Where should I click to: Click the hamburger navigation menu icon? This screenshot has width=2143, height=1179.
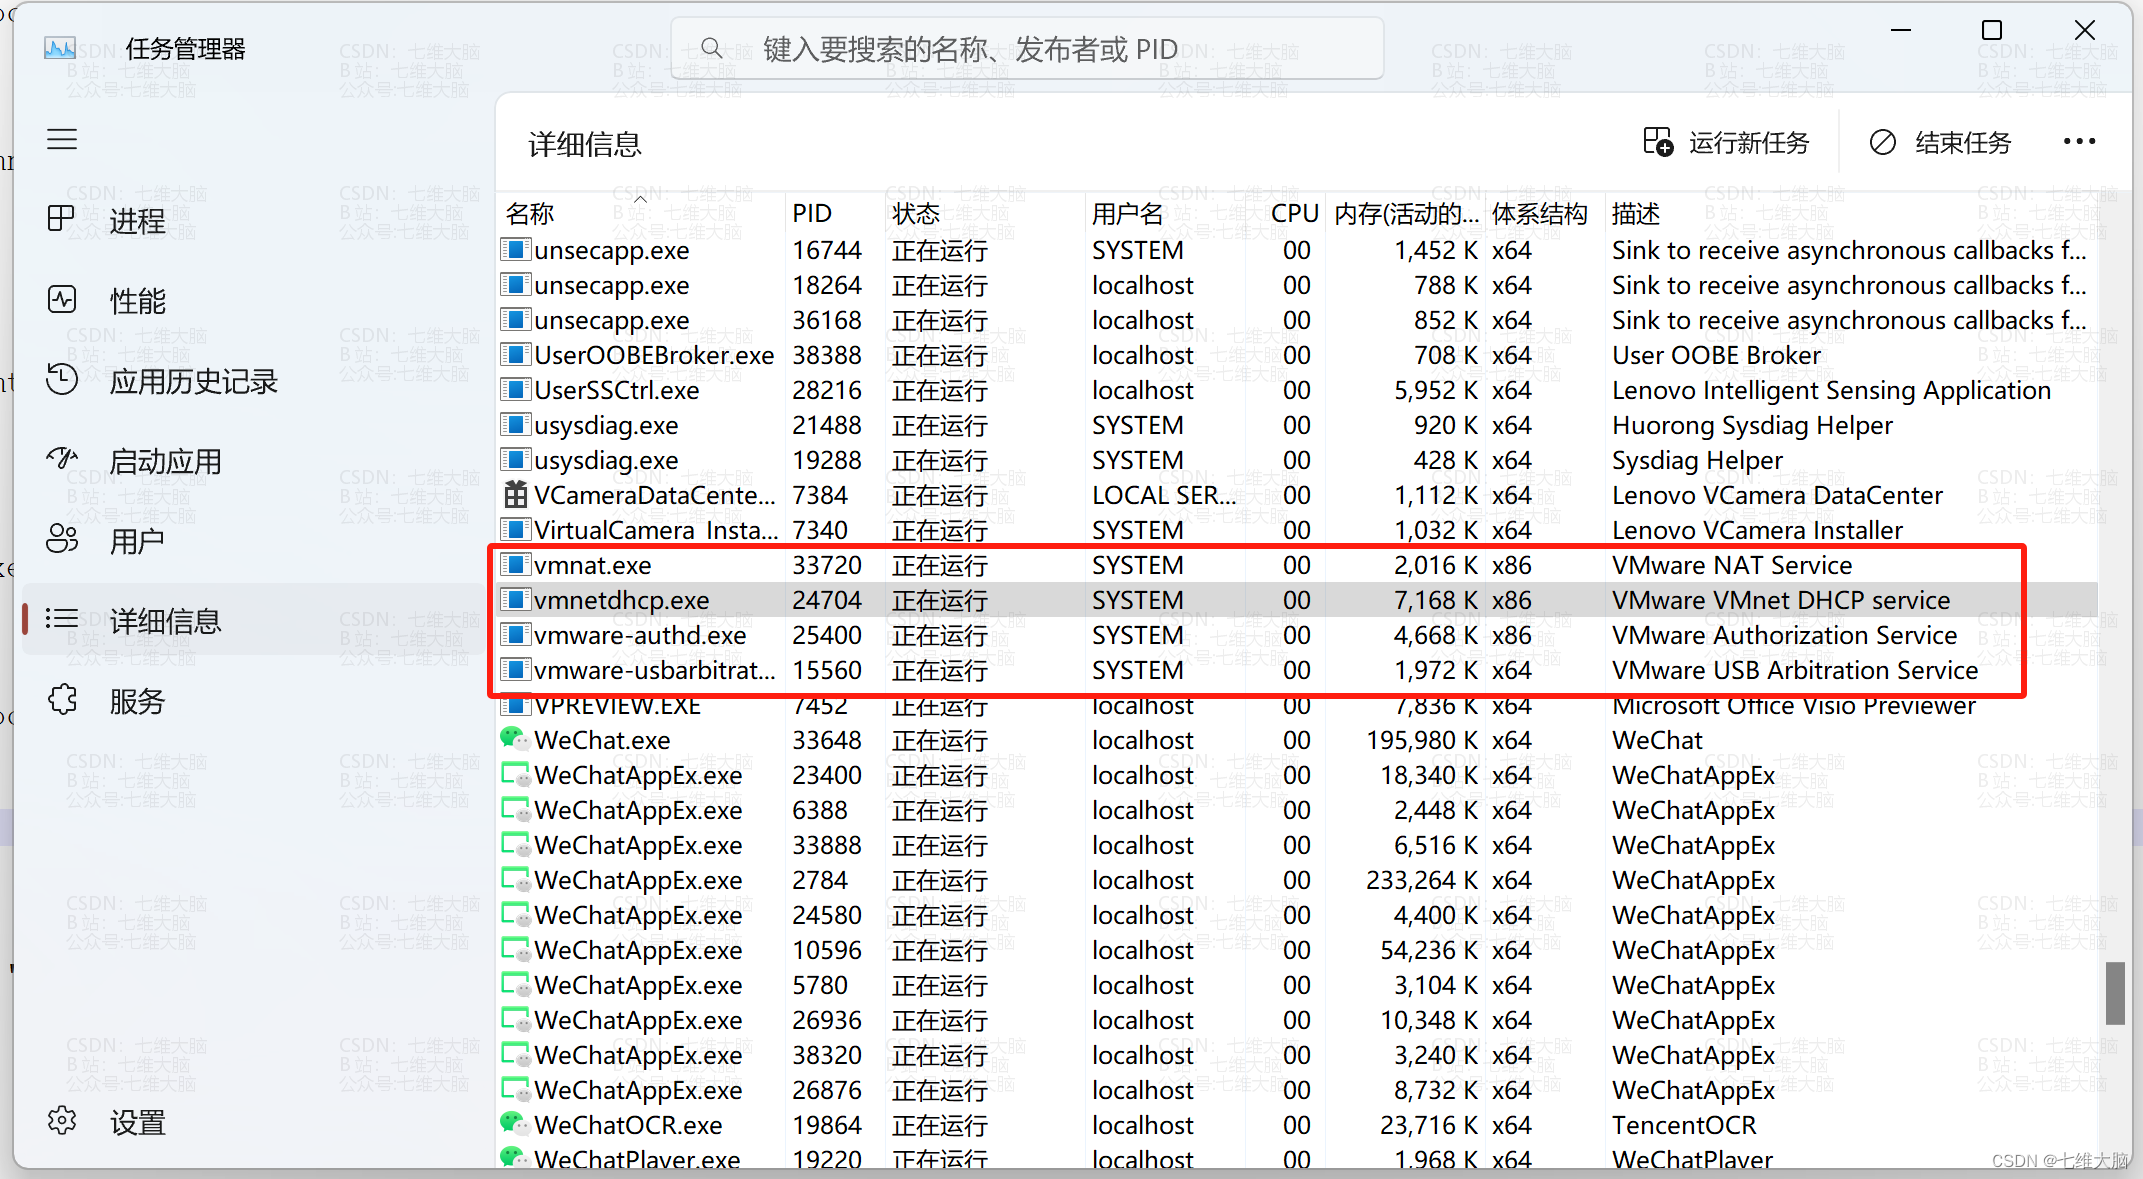click(62, 139)
